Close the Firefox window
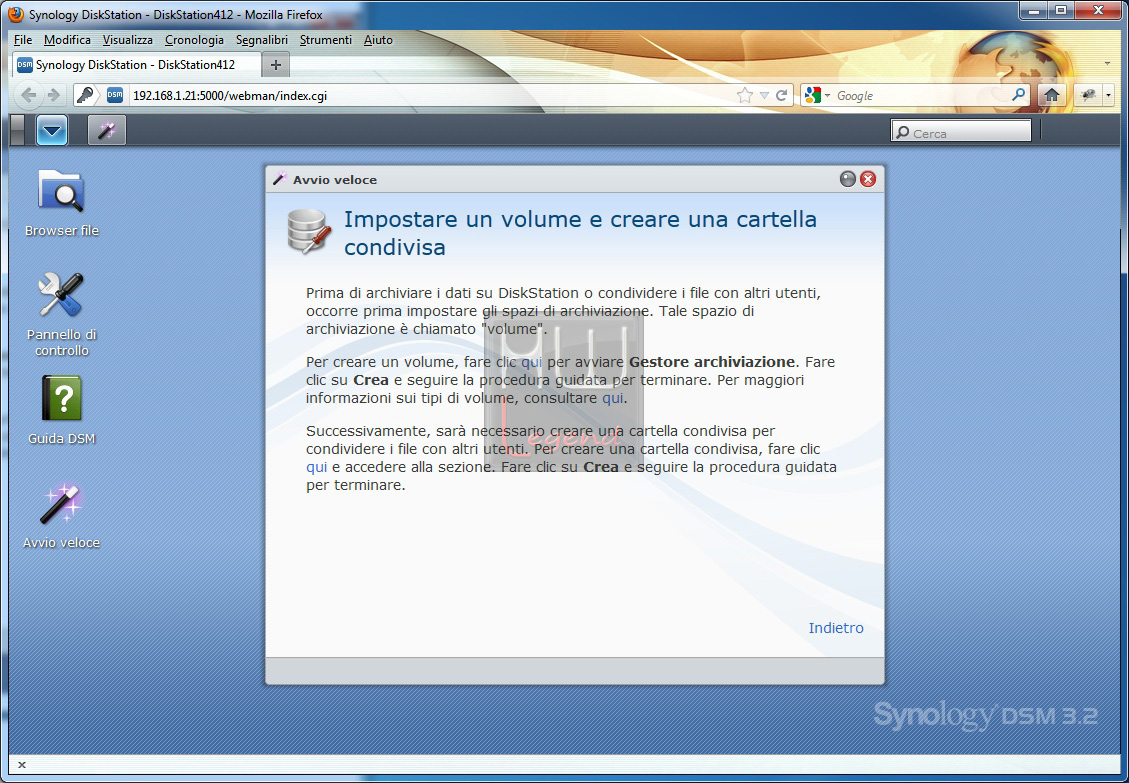The height and width of the screenshot is (783, 1129). click(x=1099, y=10)
